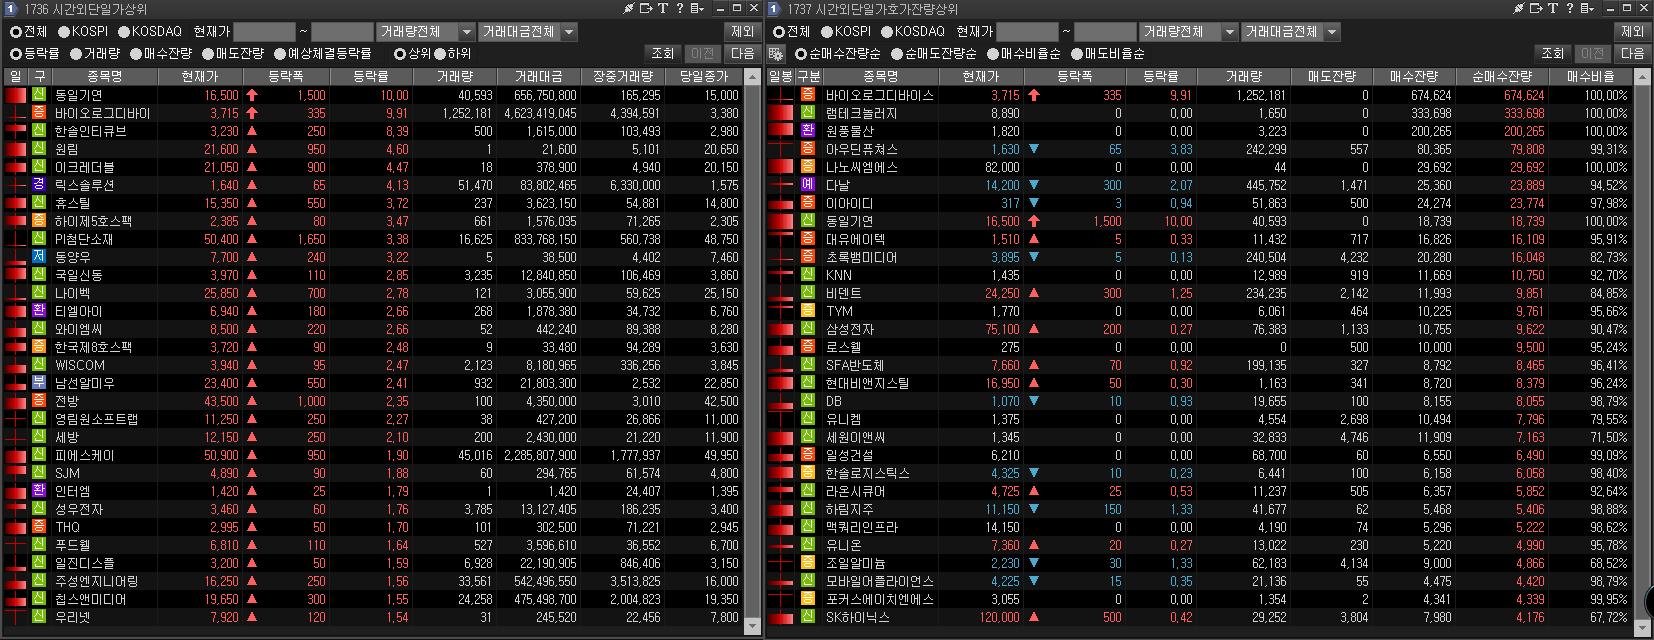
Task: Sort by the 장중거래량 column header
Action: [x=622, y=75]
